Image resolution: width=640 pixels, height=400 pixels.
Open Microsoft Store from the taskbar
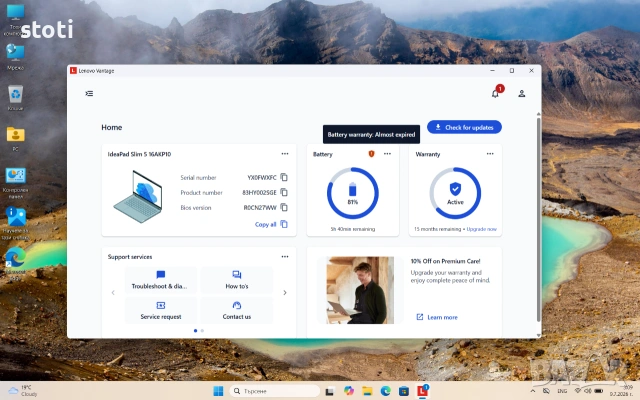click(404, 391)
